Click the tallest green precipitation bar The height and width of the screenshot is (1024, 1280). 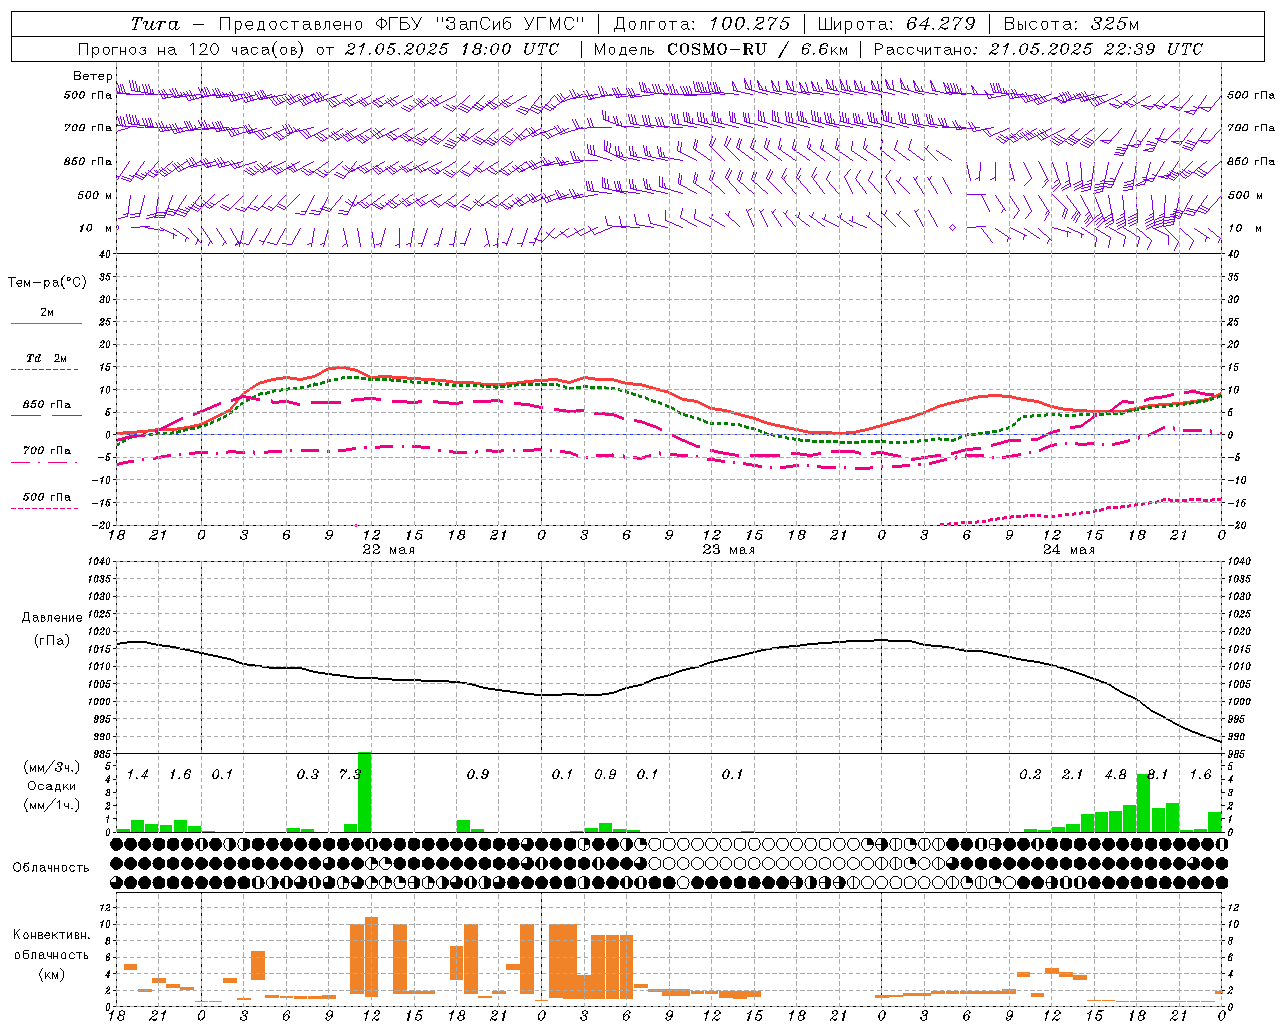click(365, 792)
